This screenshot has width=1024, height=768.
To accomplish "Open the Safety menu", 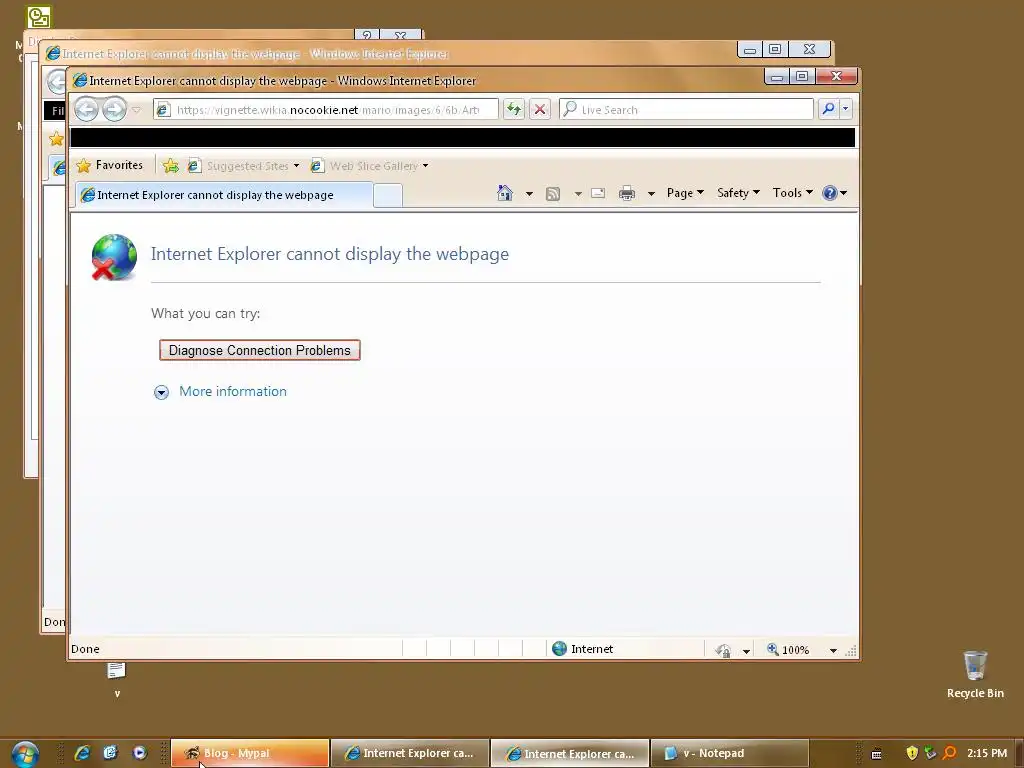I will tap(739, 193).
